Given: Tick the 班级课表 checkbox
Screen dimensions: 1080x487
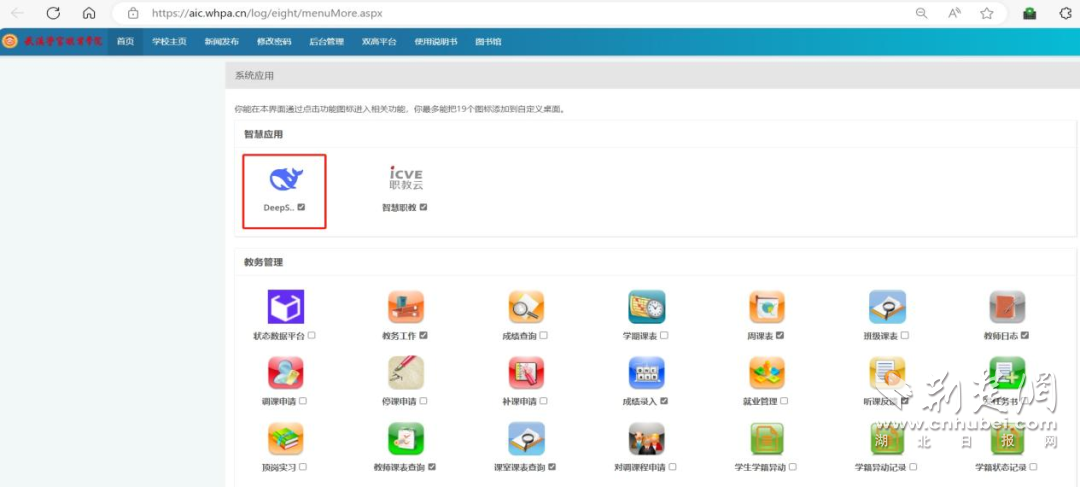Looking at the screenshot, I should [x=905, y=335].
